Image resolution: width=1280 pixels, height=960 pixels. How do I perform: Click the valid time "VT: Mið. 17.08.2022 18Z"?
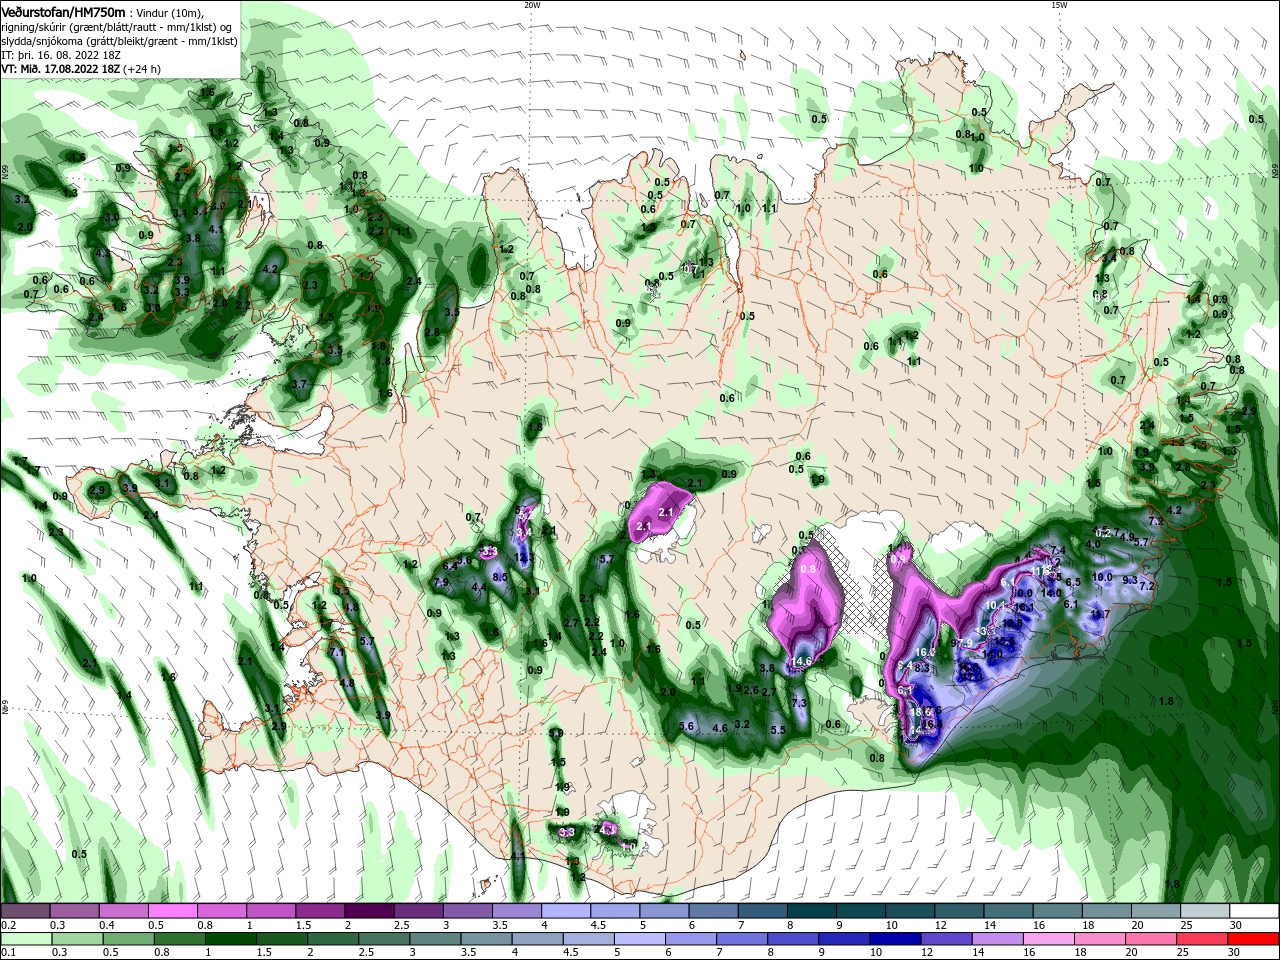click(x=61, y=69)
